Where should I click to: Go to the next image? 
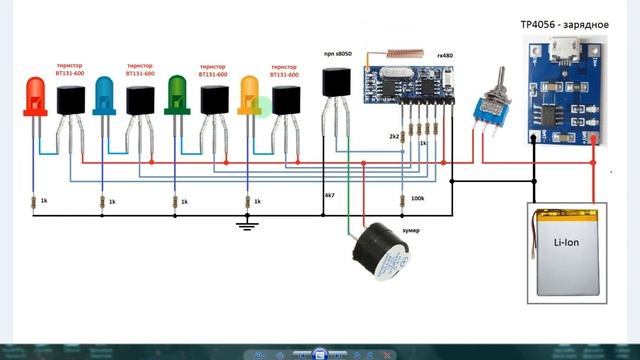coord(338,356)
